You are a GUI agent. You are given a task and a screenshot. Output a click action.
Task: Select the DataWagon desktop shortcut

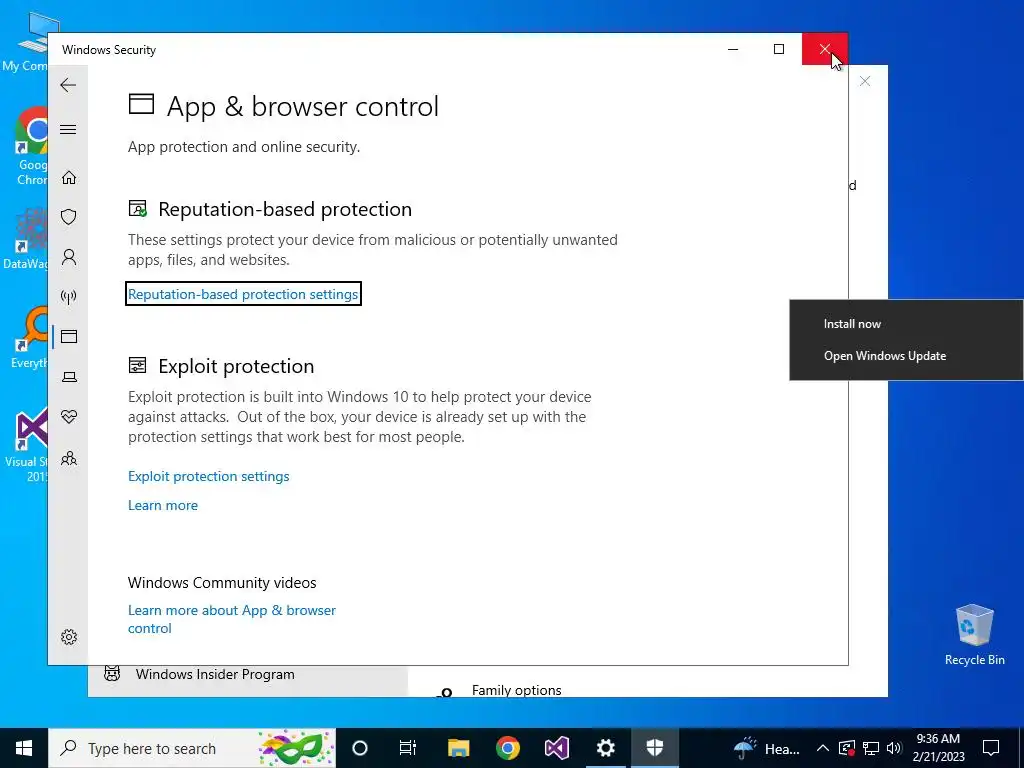26,238
